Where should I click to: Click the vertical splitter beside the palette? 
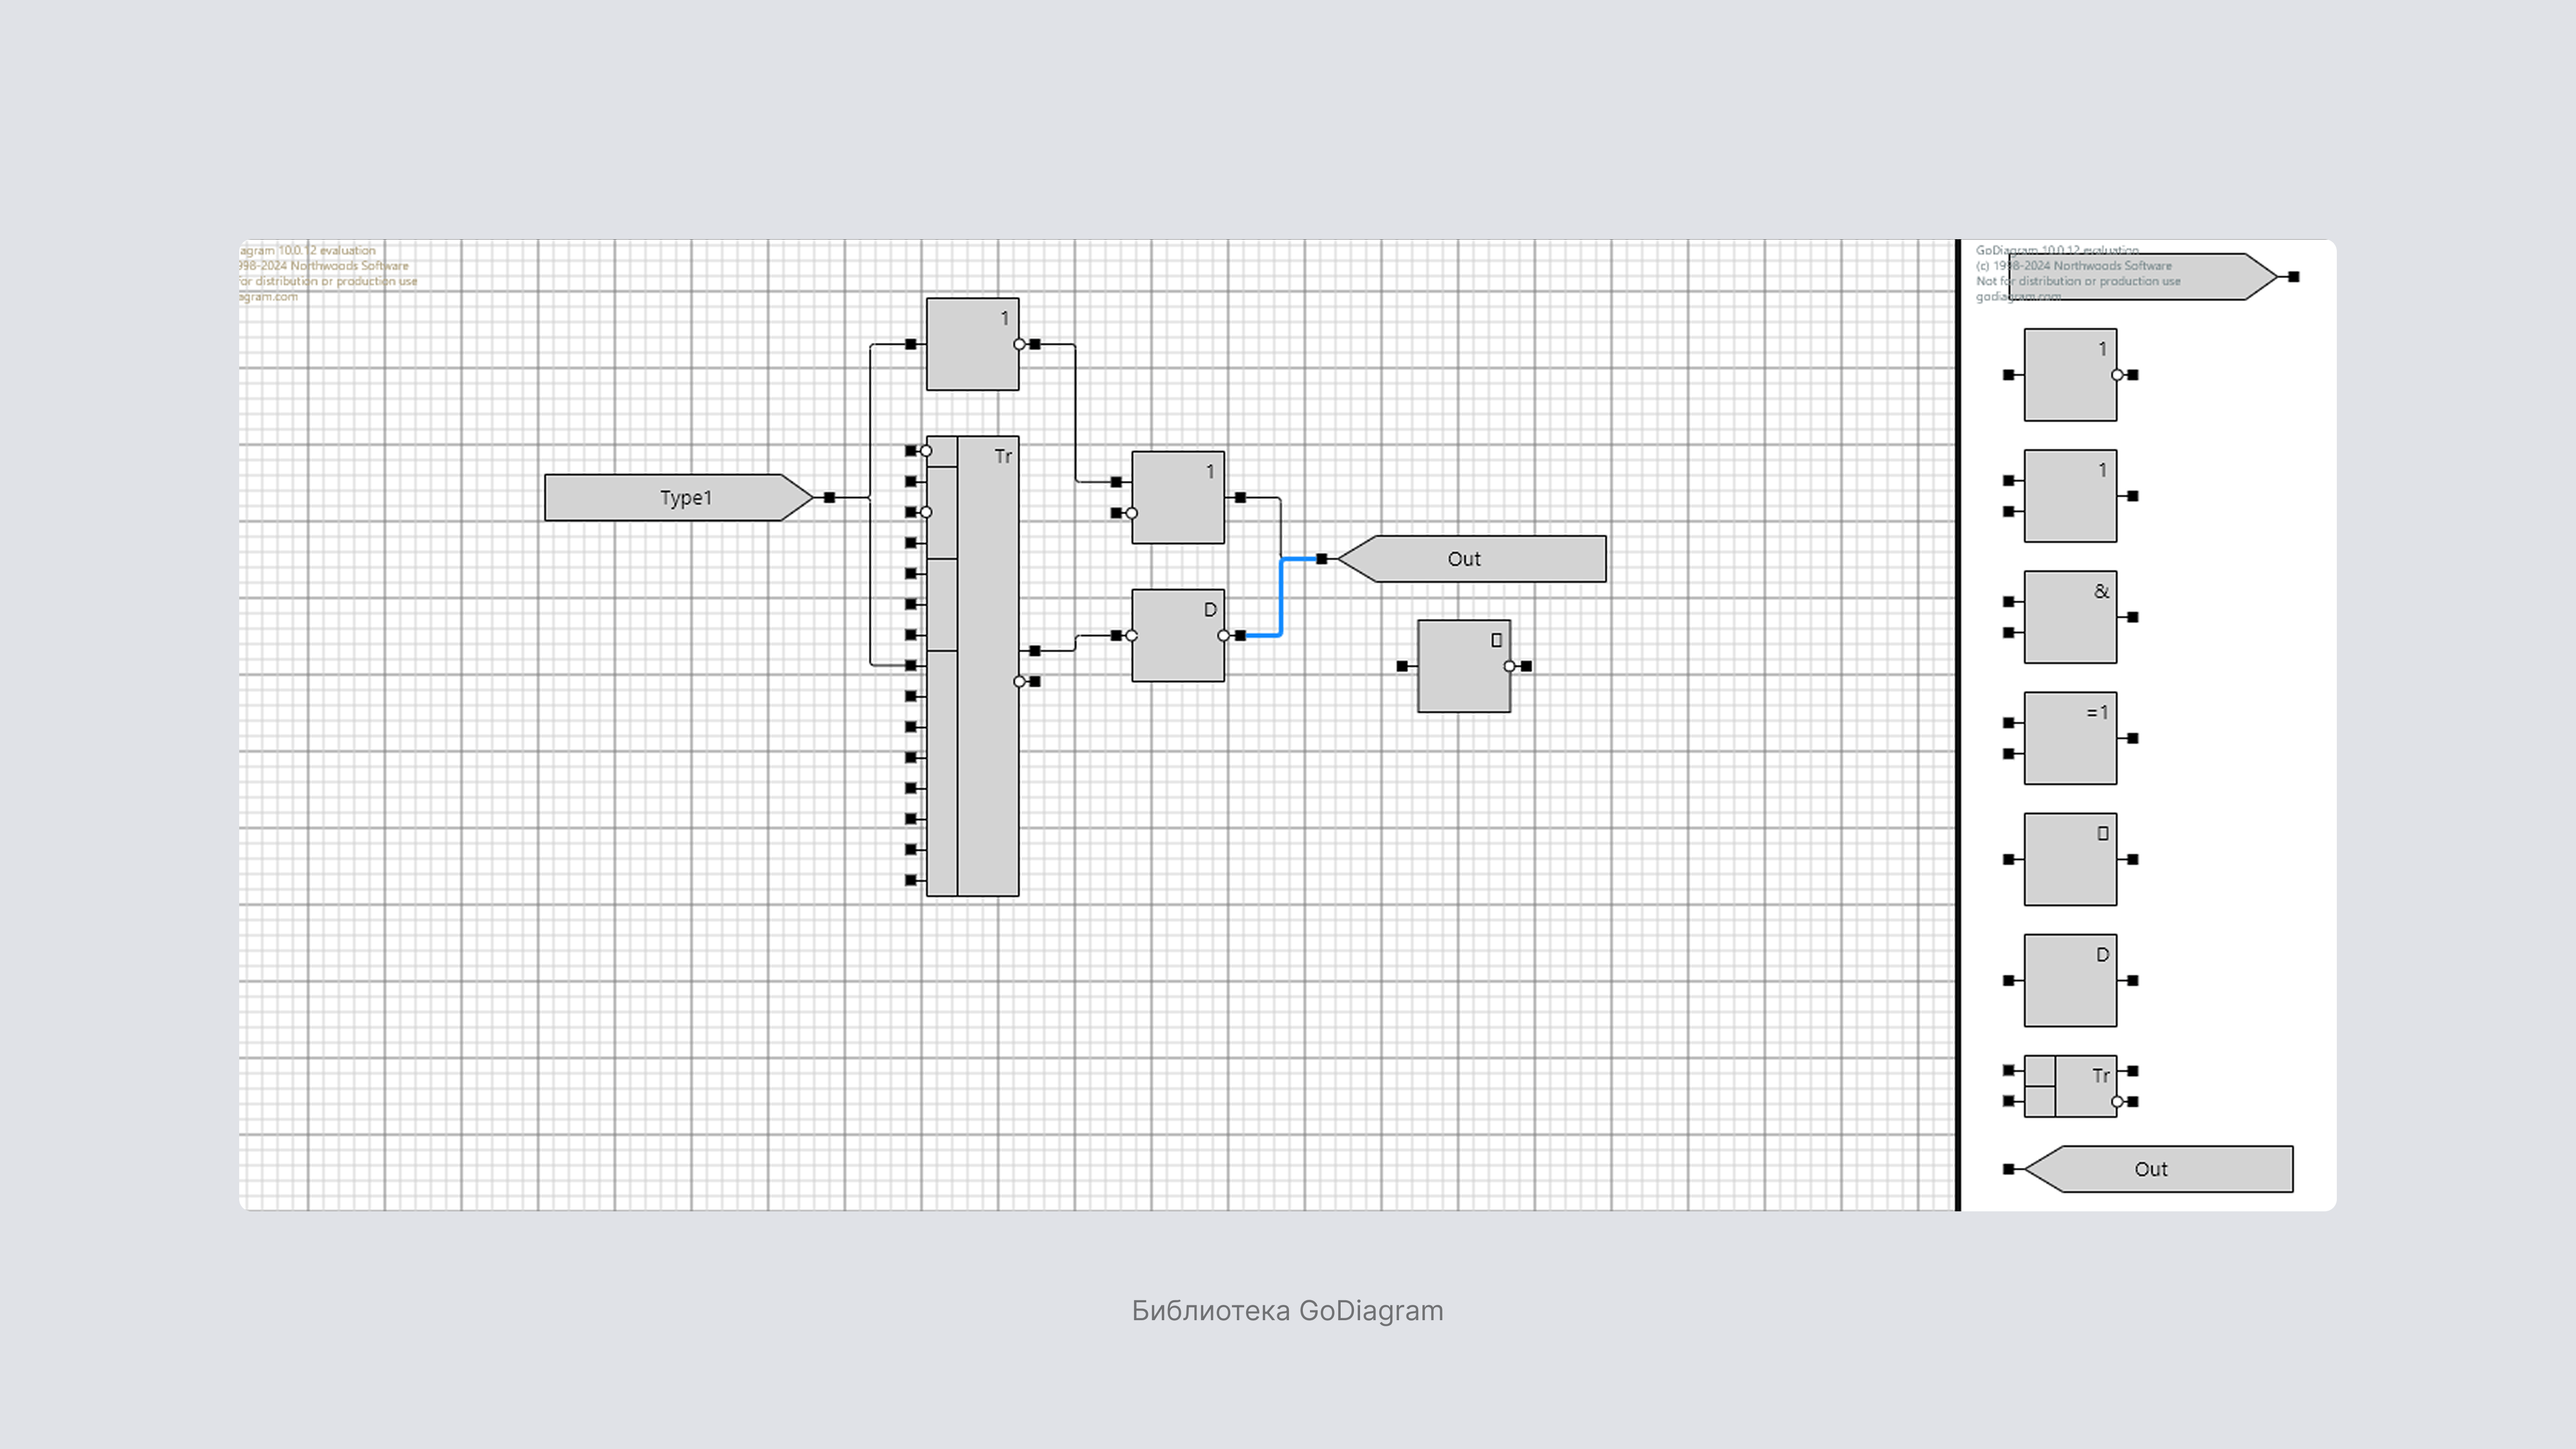(x=1958, y=724)
